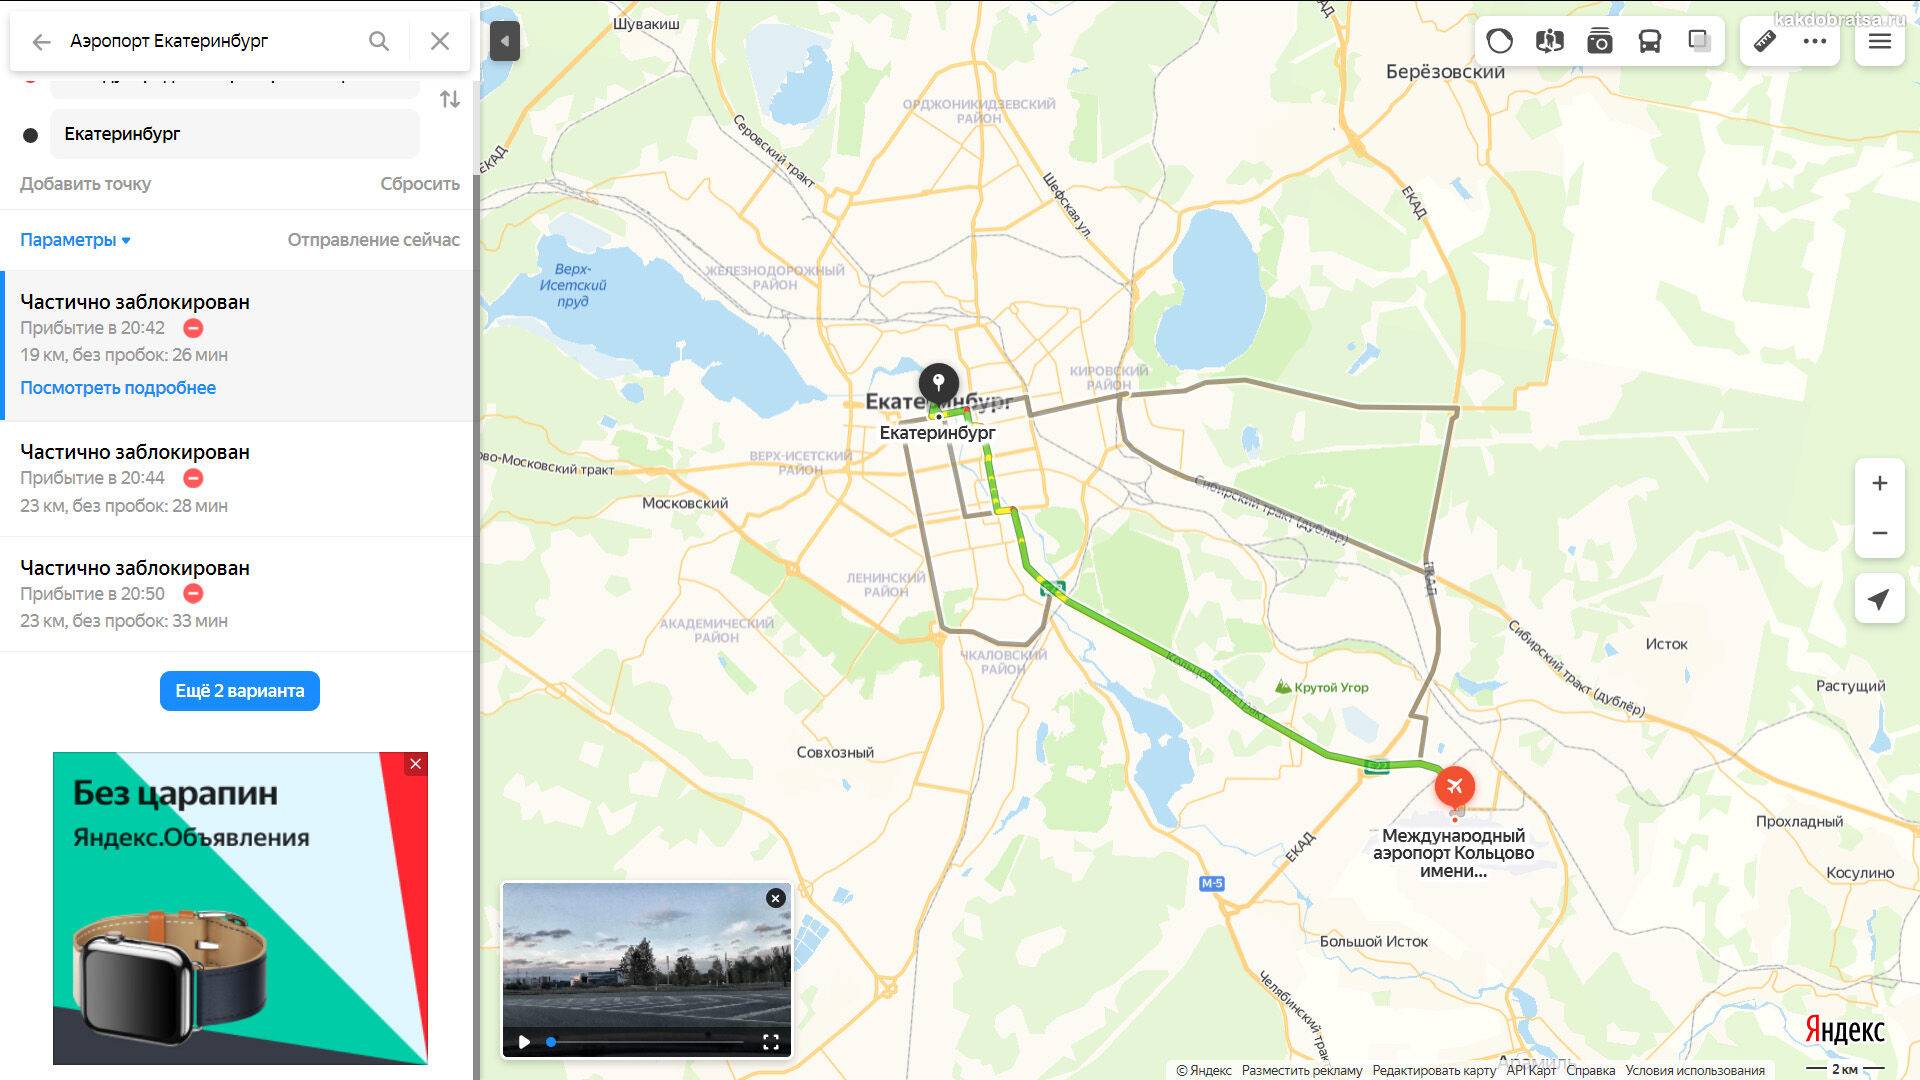
Task: Collapse the side panel with arrow button
Action: 505,41
